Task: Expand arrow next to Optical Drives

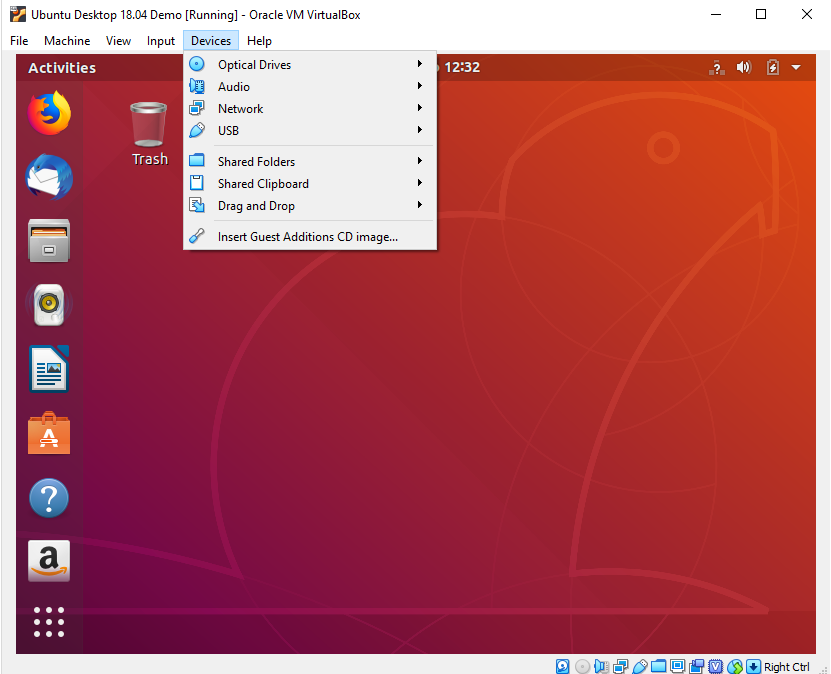Action: tap(420, 64)
